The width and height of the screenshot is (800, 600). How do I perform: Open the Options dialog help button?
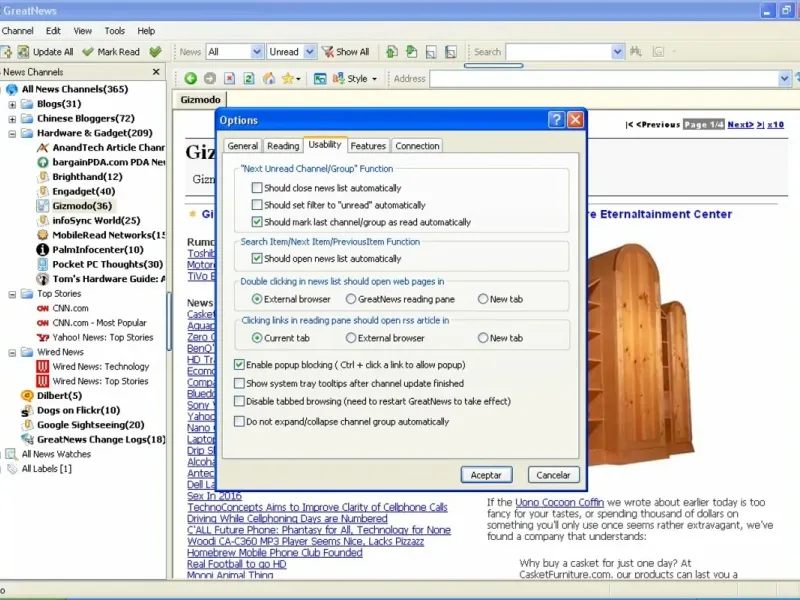(x=556, y=120)
